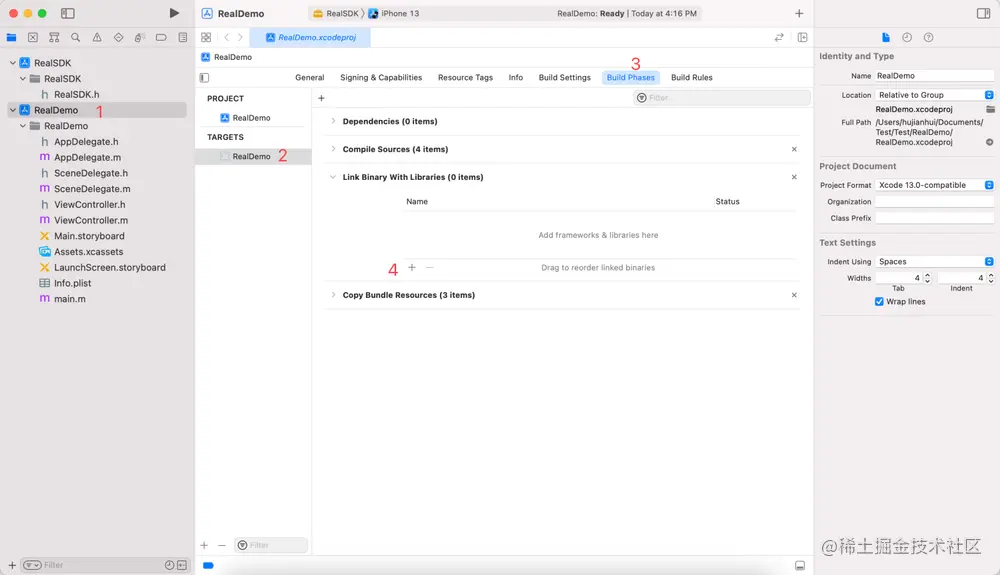Adjust the Tab width stepper
1000x575 pixels.
[927, 278]
